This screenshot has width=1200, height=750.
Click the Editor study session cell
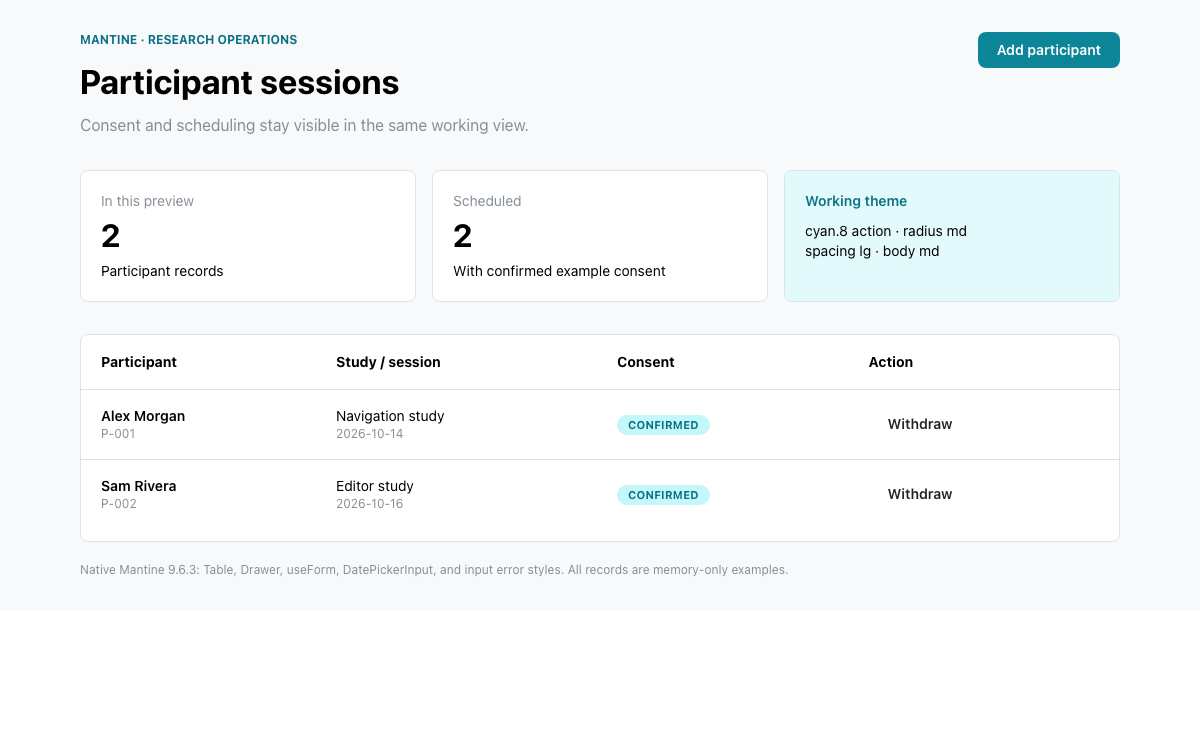click(x=375, y=494)
